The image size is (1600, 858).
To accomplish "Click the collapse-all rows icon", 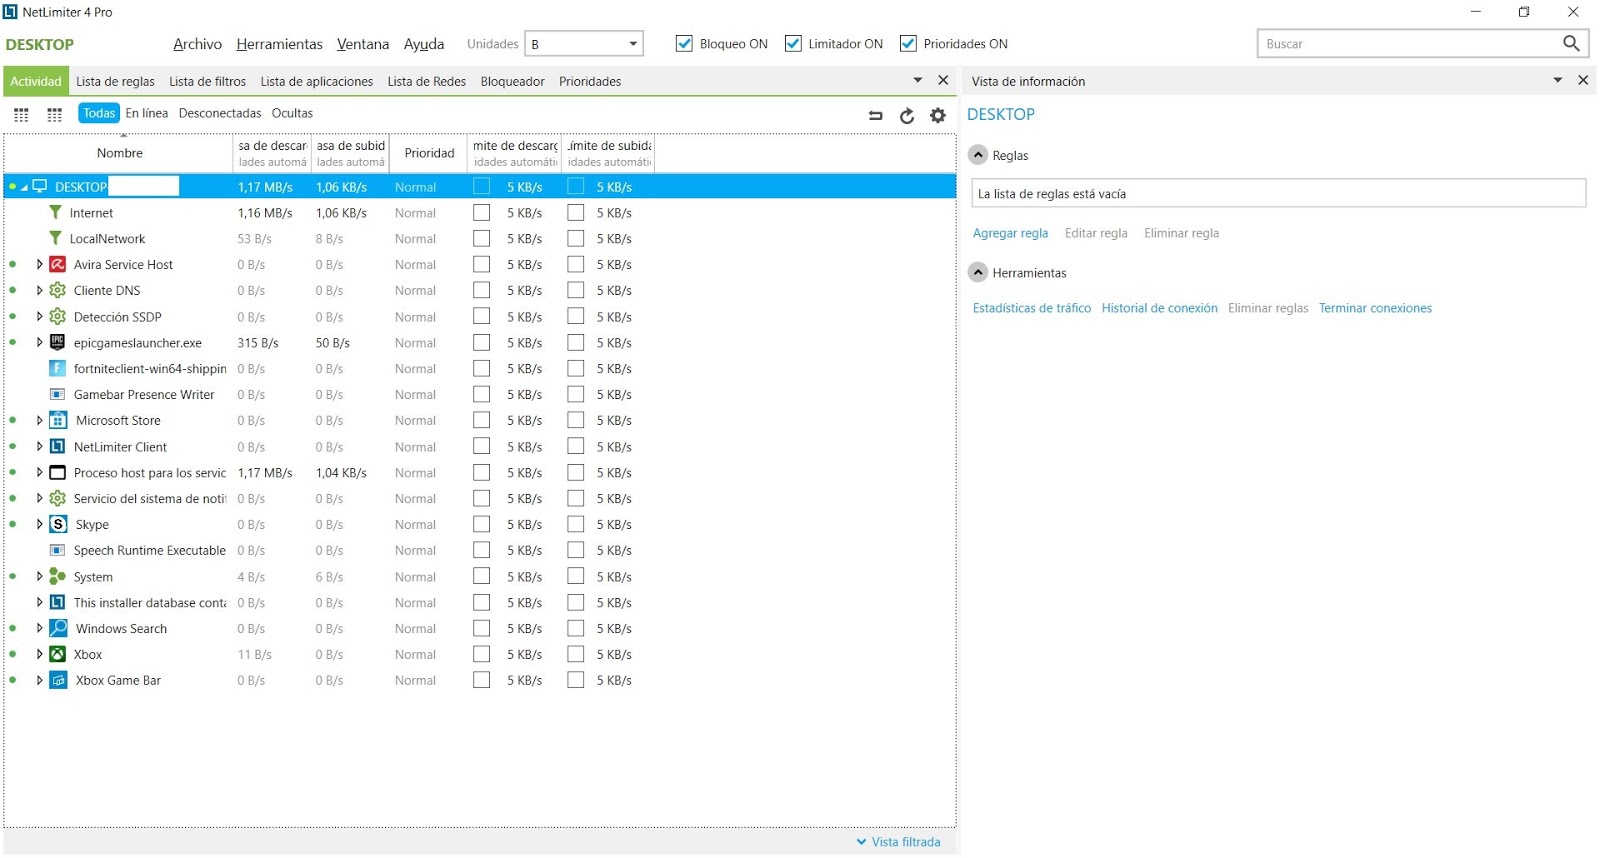I will (876, 115).
